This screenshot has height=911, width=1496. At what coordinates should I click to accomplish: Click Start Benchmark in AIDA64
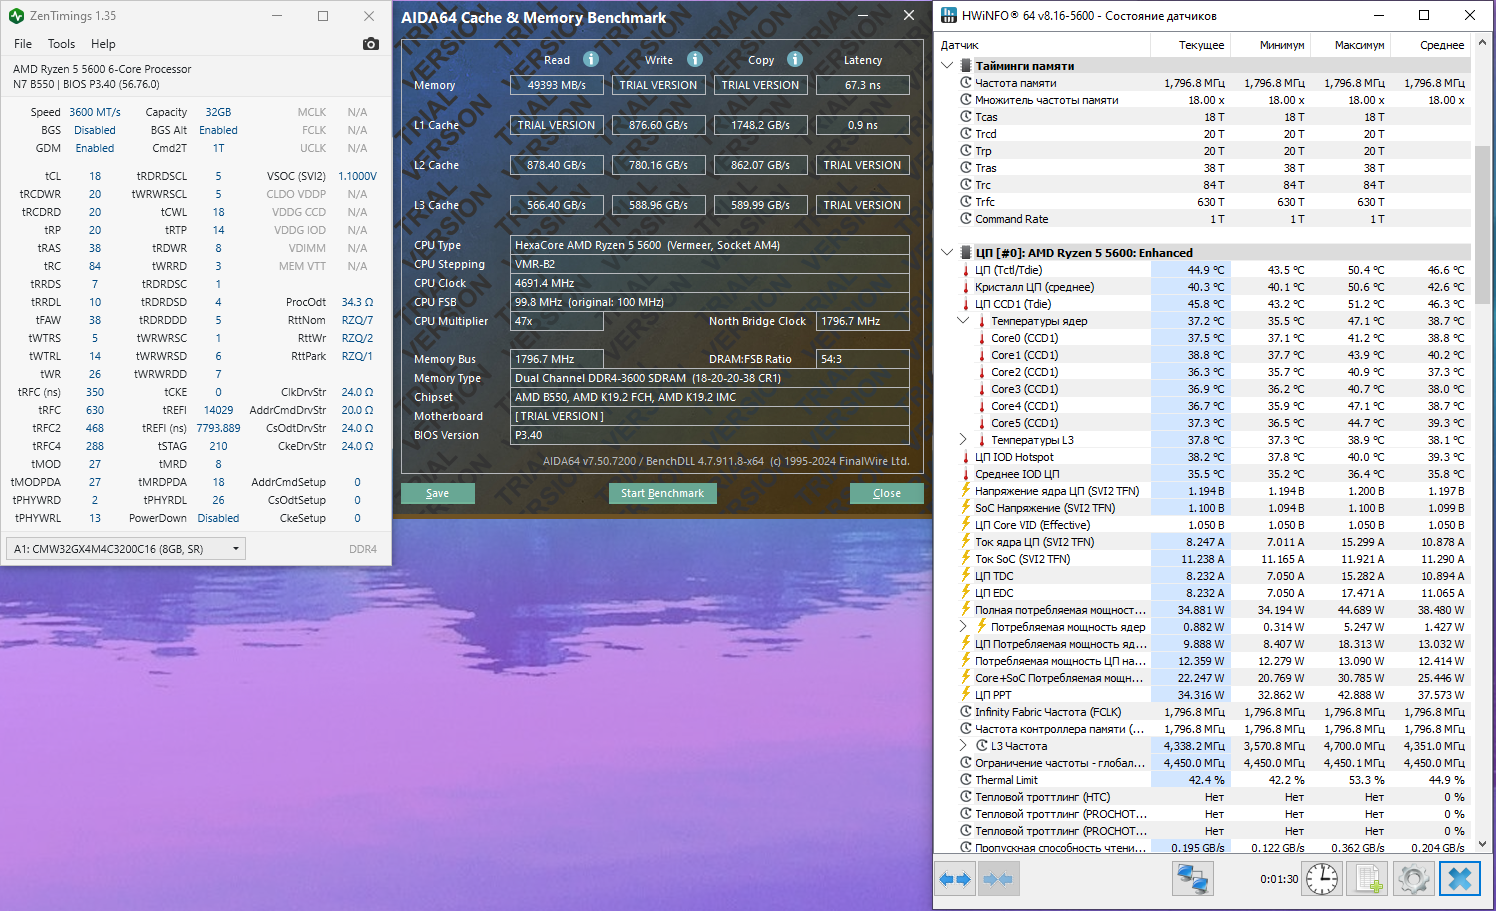pos(662,493)
